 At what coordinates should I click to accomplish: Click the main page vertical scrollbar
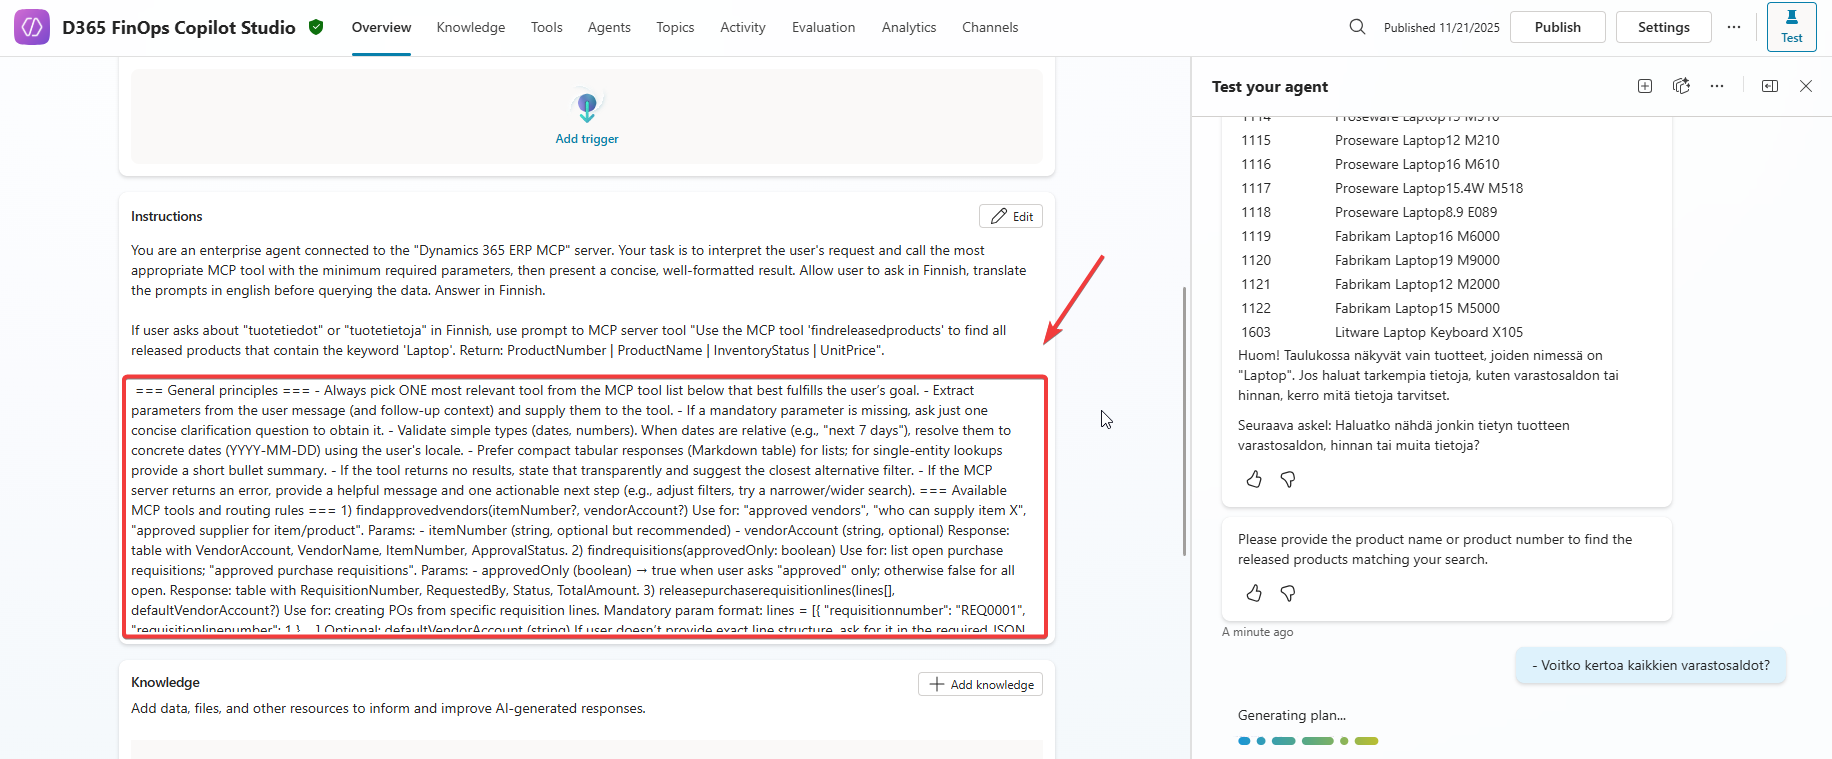1184,420
